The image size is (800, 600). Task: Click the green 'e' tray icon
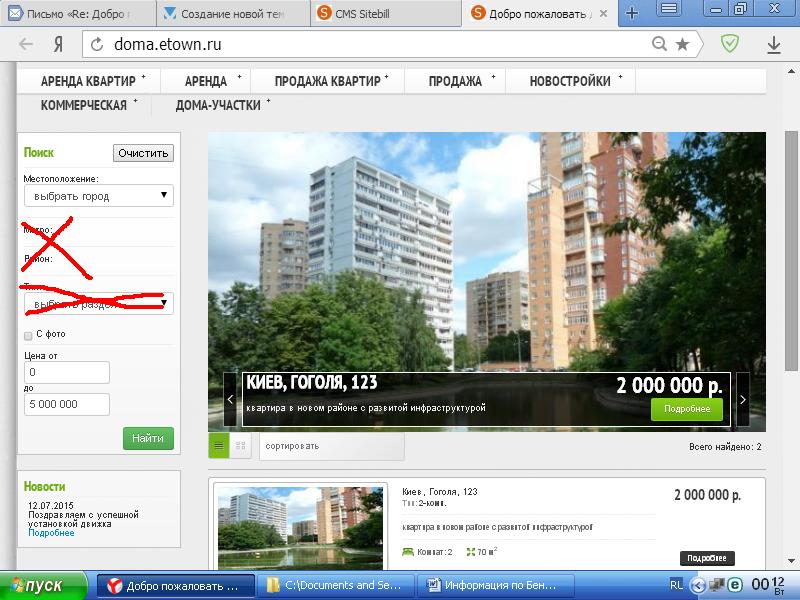735,585
